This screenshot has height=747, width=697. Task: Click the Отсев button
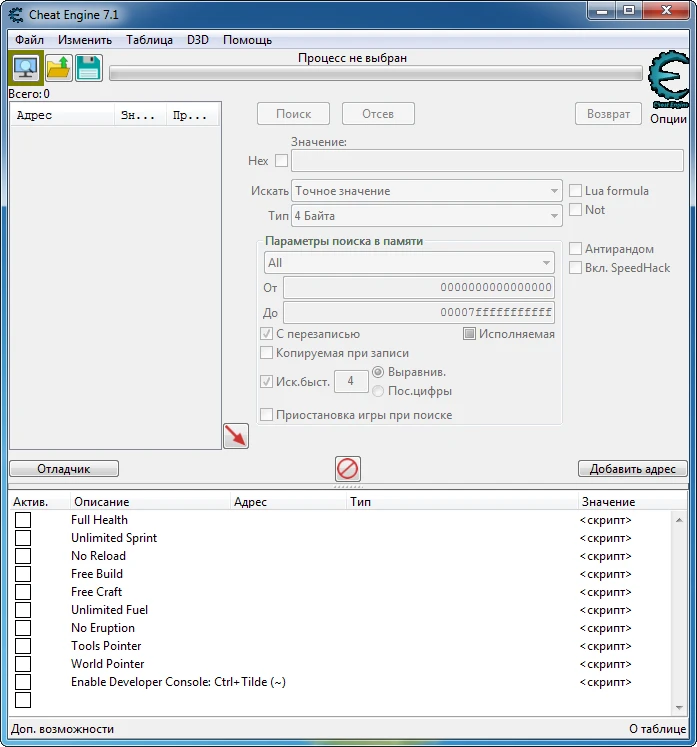[x=378, y=114]
